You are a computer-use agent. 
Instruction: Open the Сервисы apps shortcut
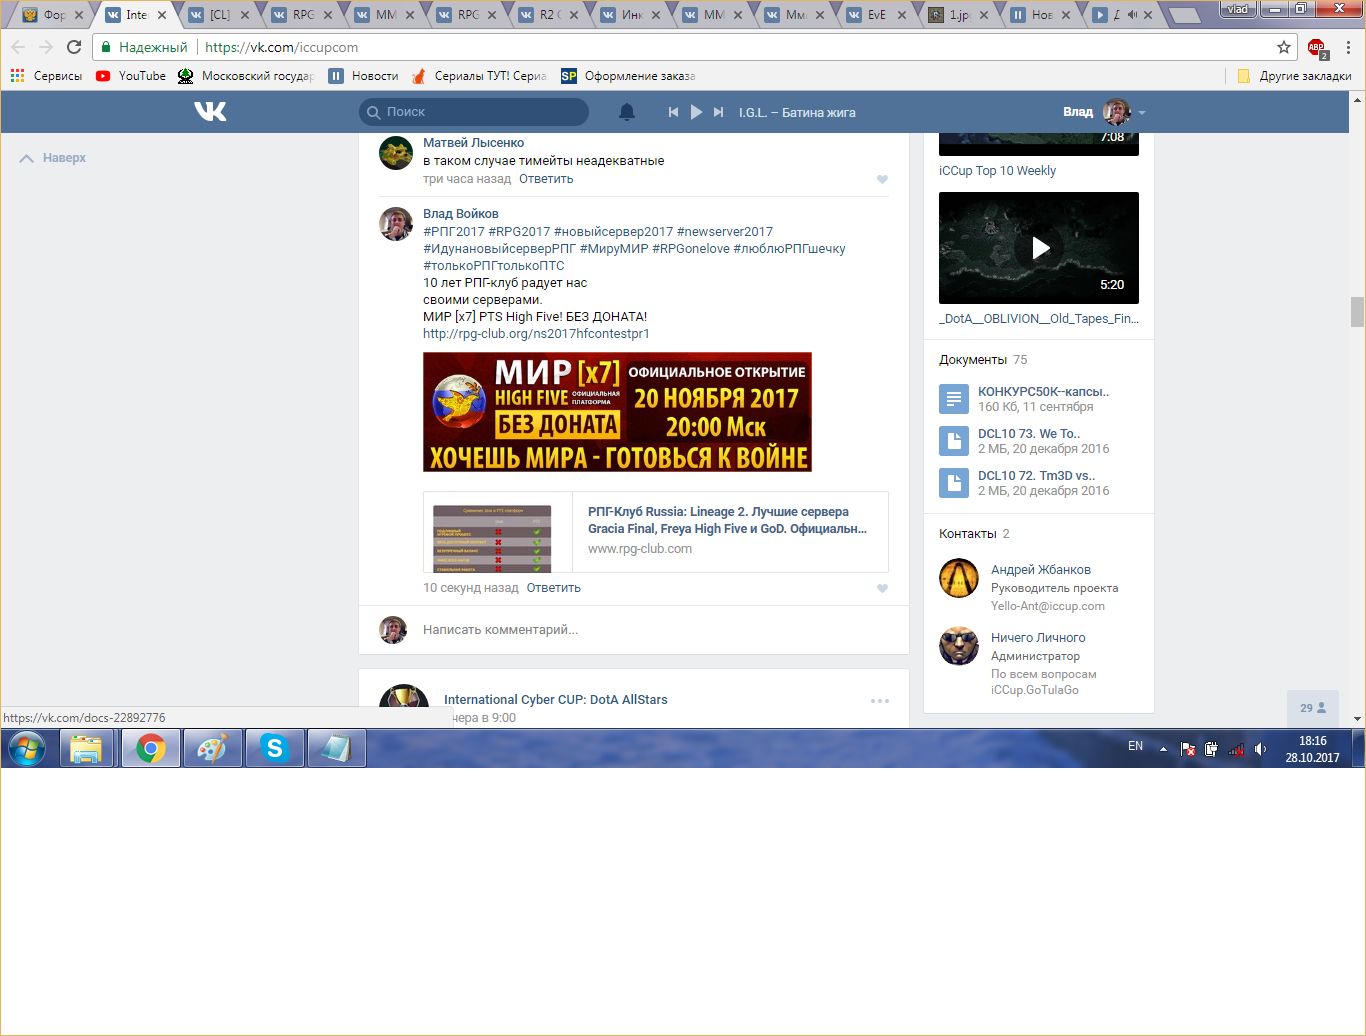[46, 76]
